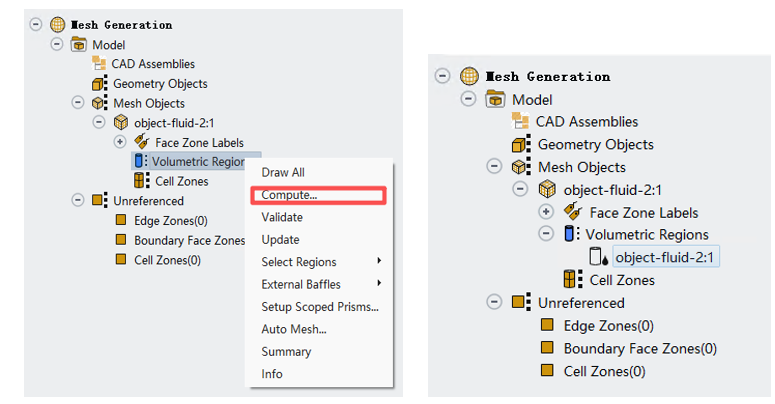
Task: Click the blue Volumetric Regions cylinder icon in right tree
Action: [571, 234]
